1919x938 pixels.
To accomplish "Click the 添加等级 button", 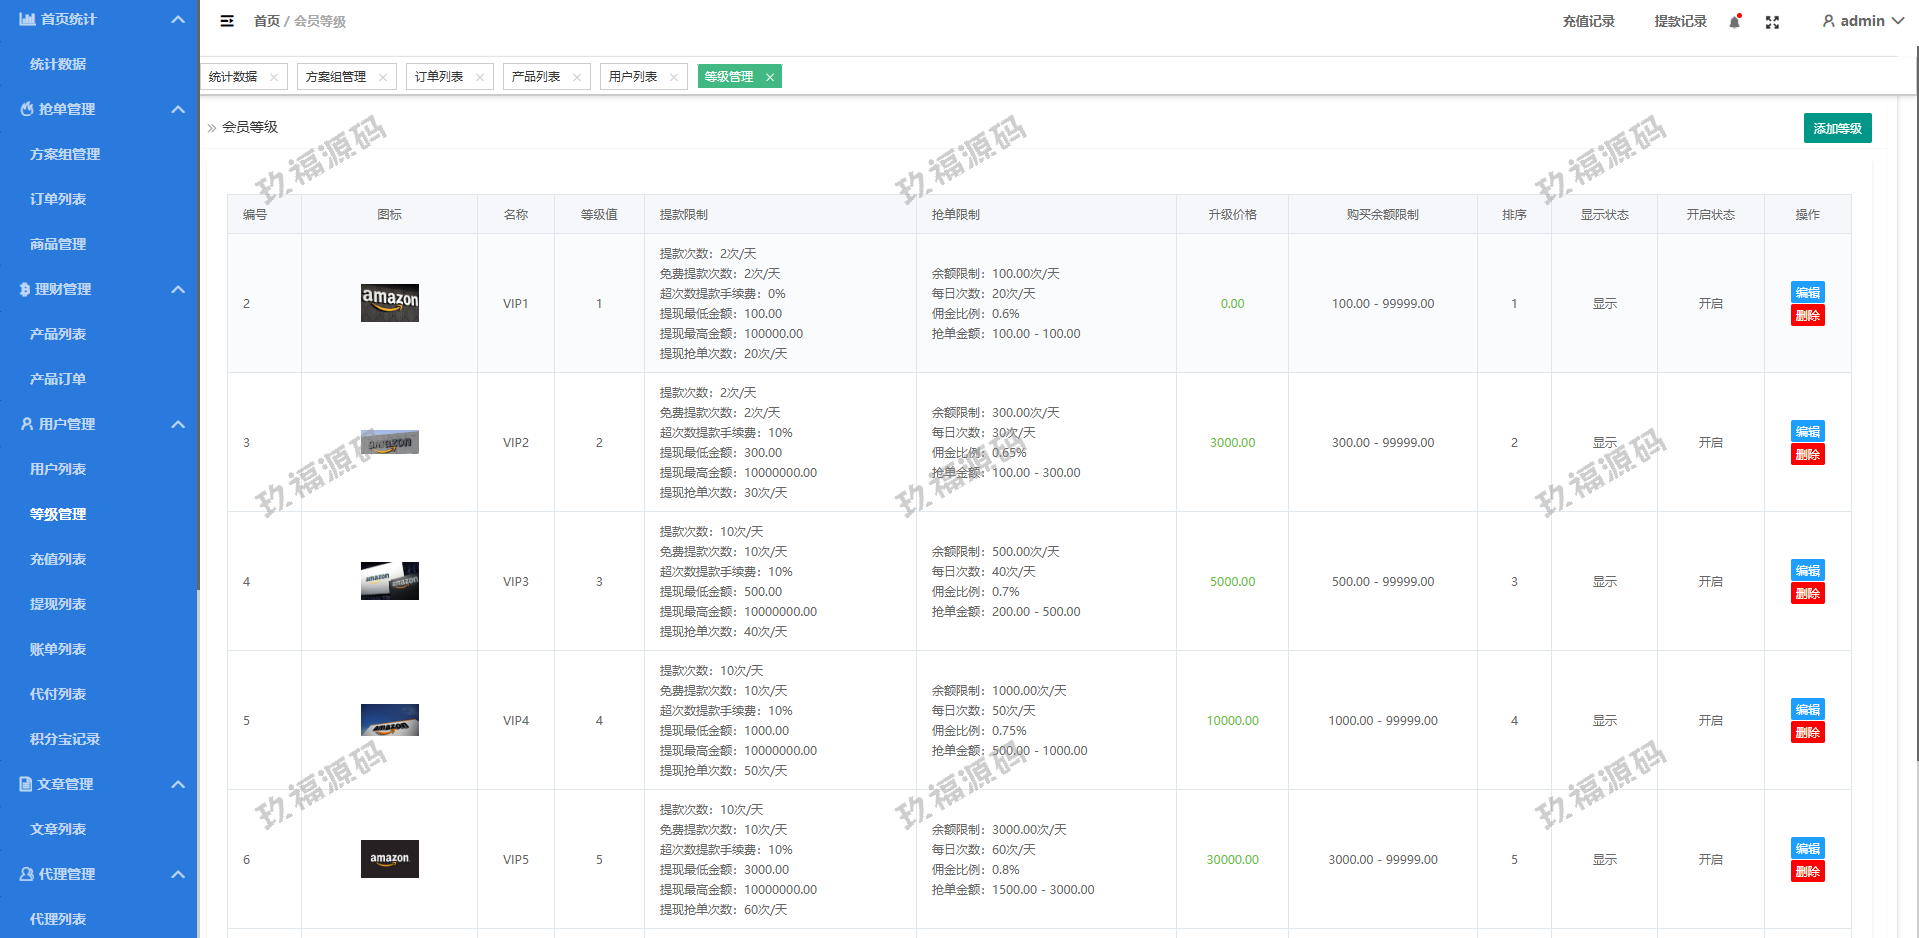I will 1837,128.
